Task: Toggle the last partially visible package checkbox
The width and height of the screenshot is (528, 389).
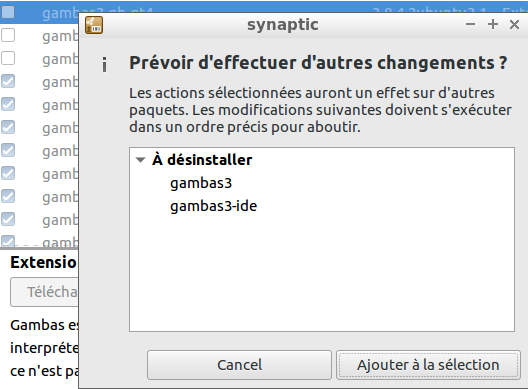Action: (x=8, y=241)
